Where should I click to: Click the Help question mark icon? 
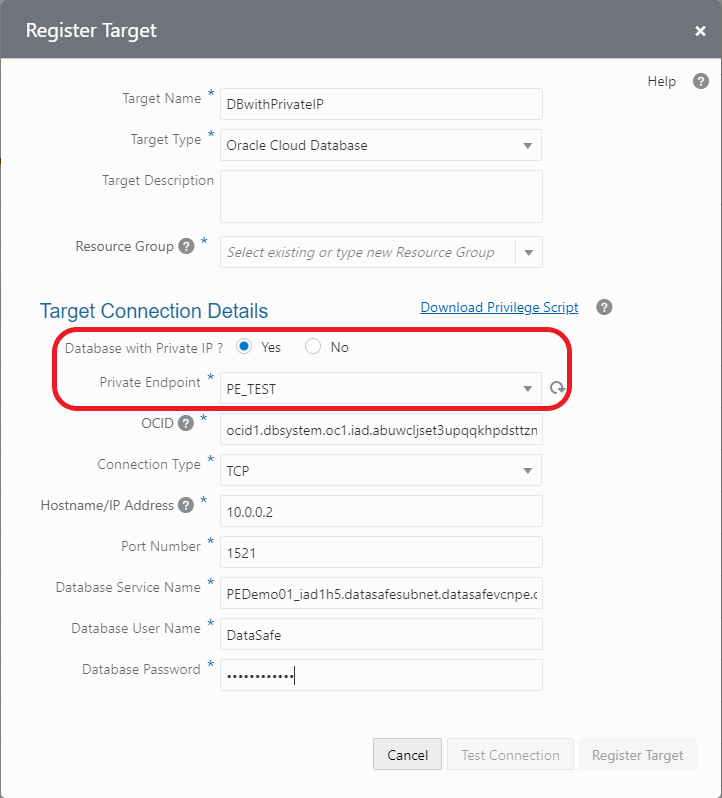[x=701, y=82]
